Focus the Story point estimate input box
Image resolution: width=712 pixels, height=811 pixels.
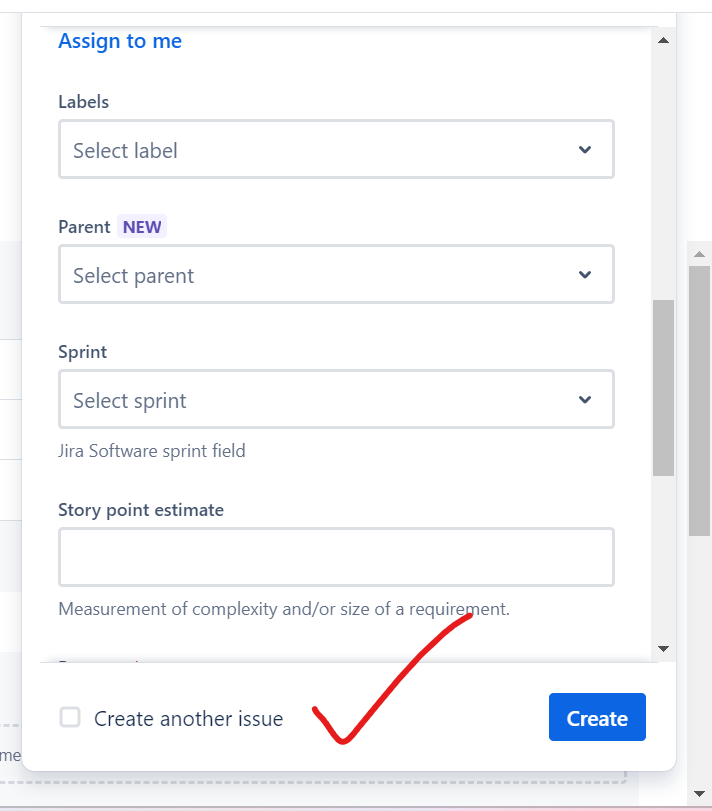tap(336, 557)
